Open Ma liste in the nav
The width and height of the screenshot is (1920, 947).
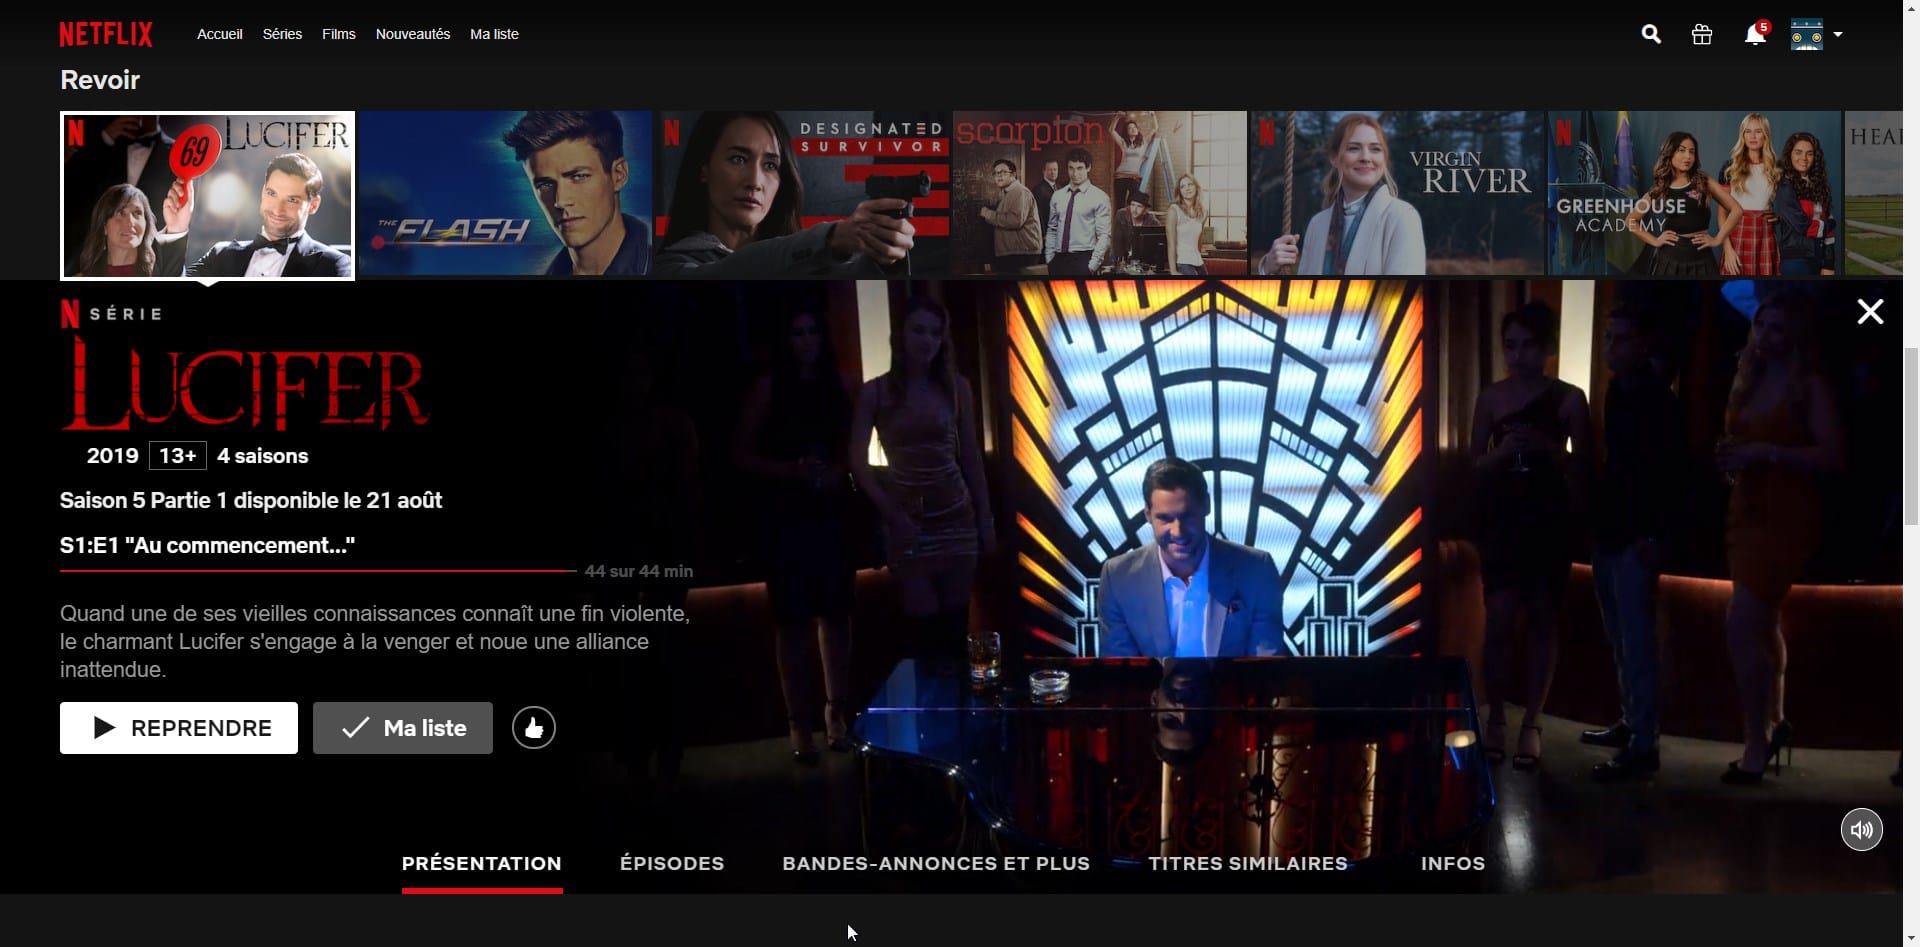tap(494, 34)
